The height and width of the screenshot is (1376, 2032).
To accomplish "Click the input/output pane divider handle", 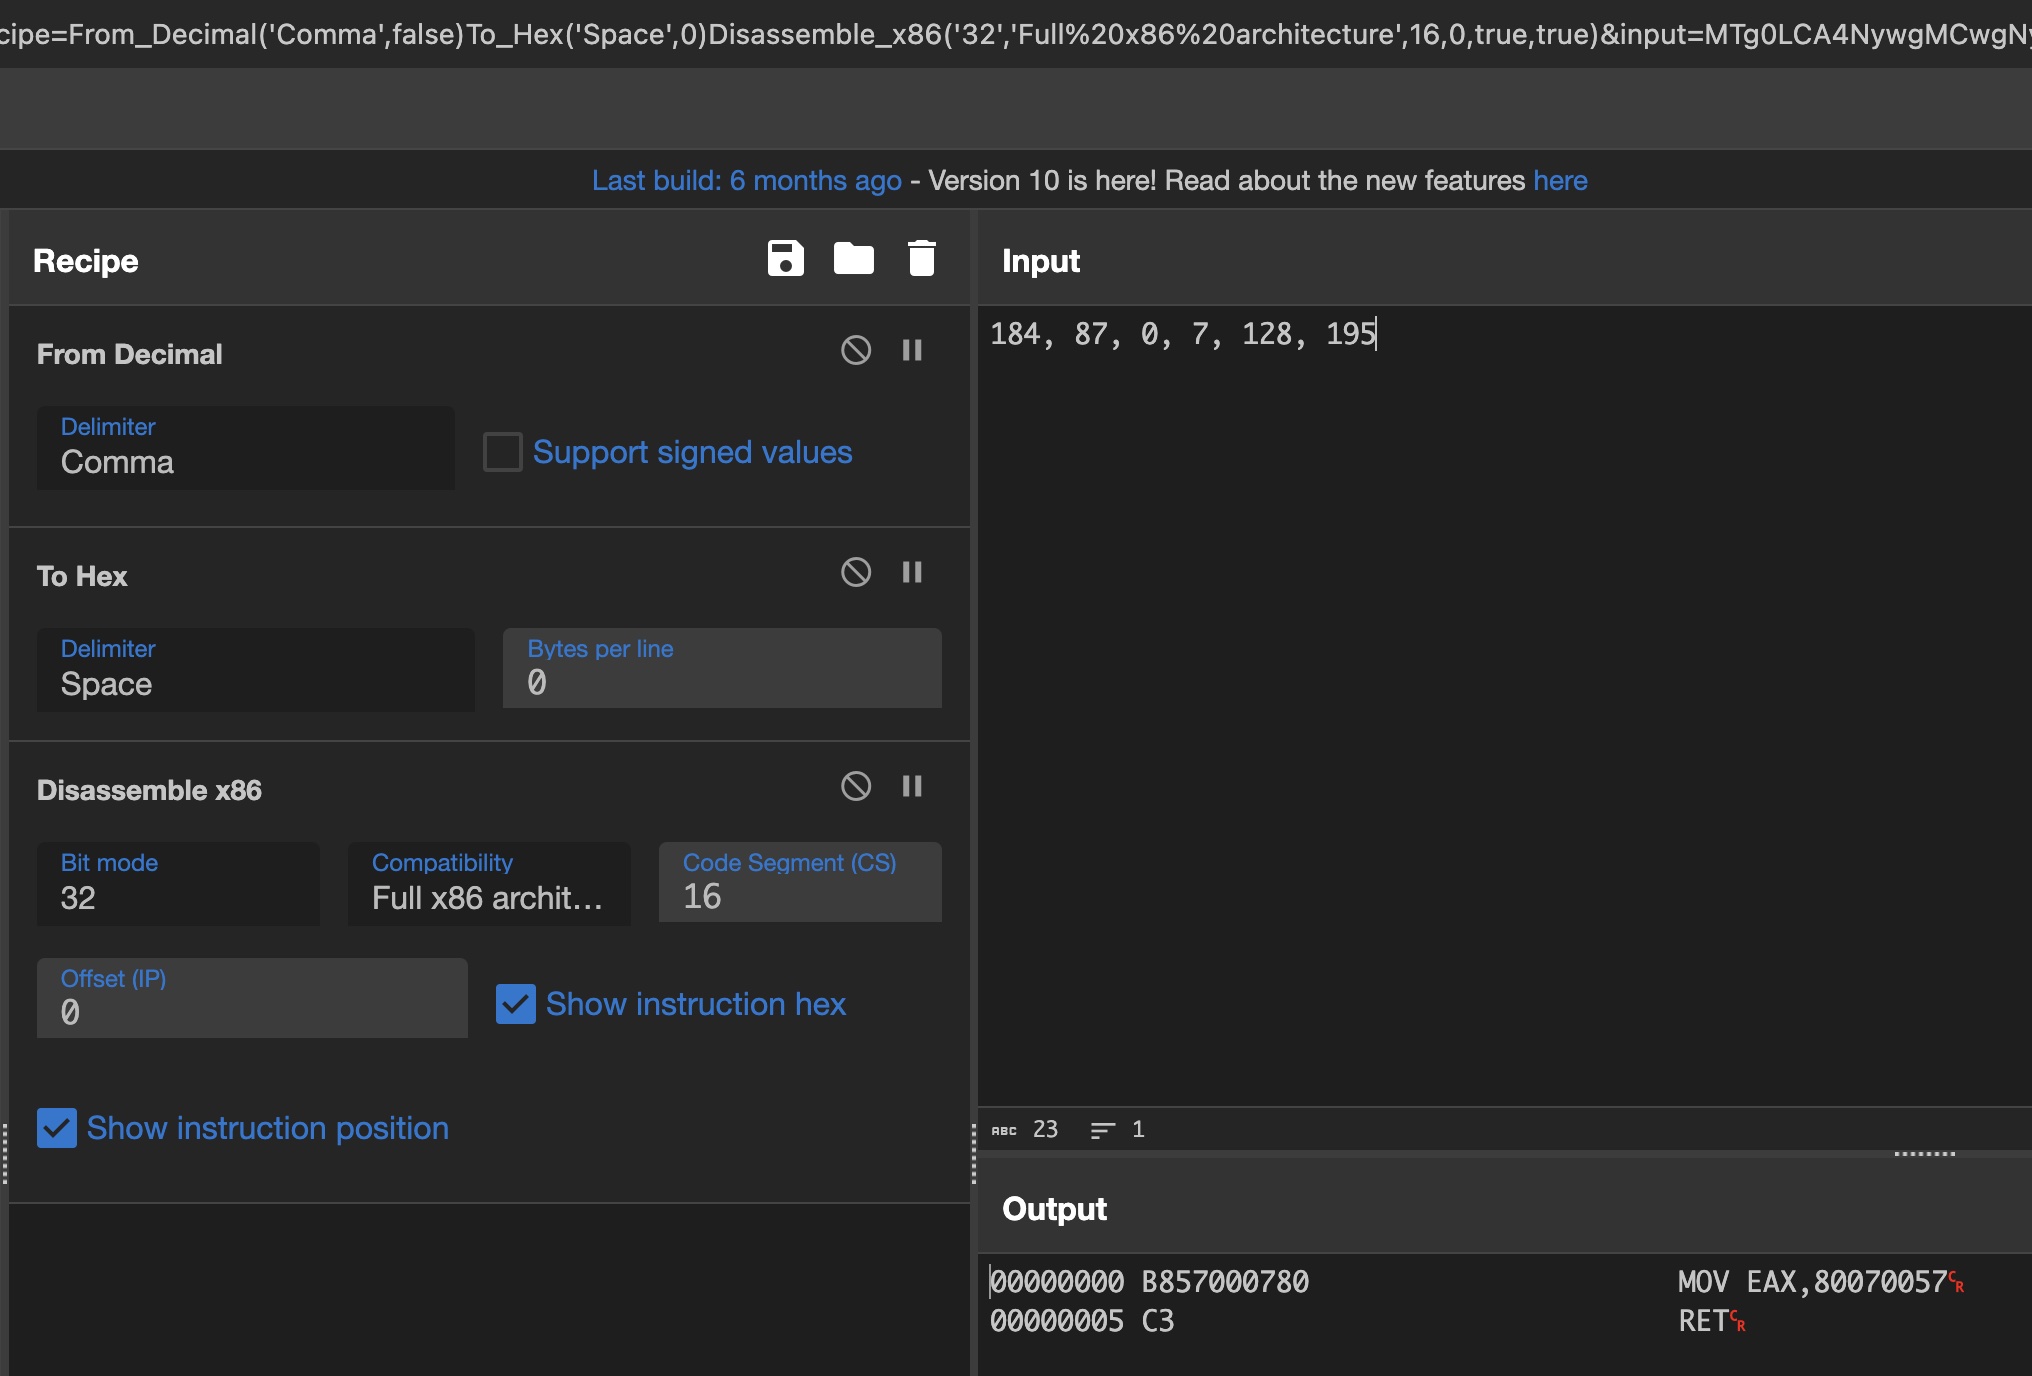I will click(1924, 1154).
